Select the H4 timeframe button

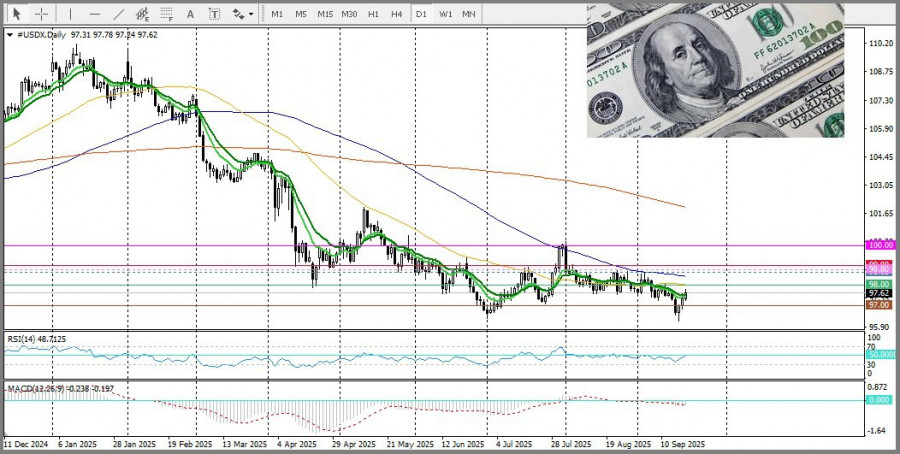[x=397, y=14]
